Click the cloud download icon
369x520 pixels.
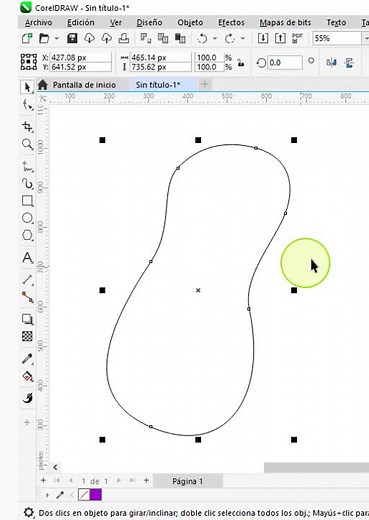click(89, 38)
